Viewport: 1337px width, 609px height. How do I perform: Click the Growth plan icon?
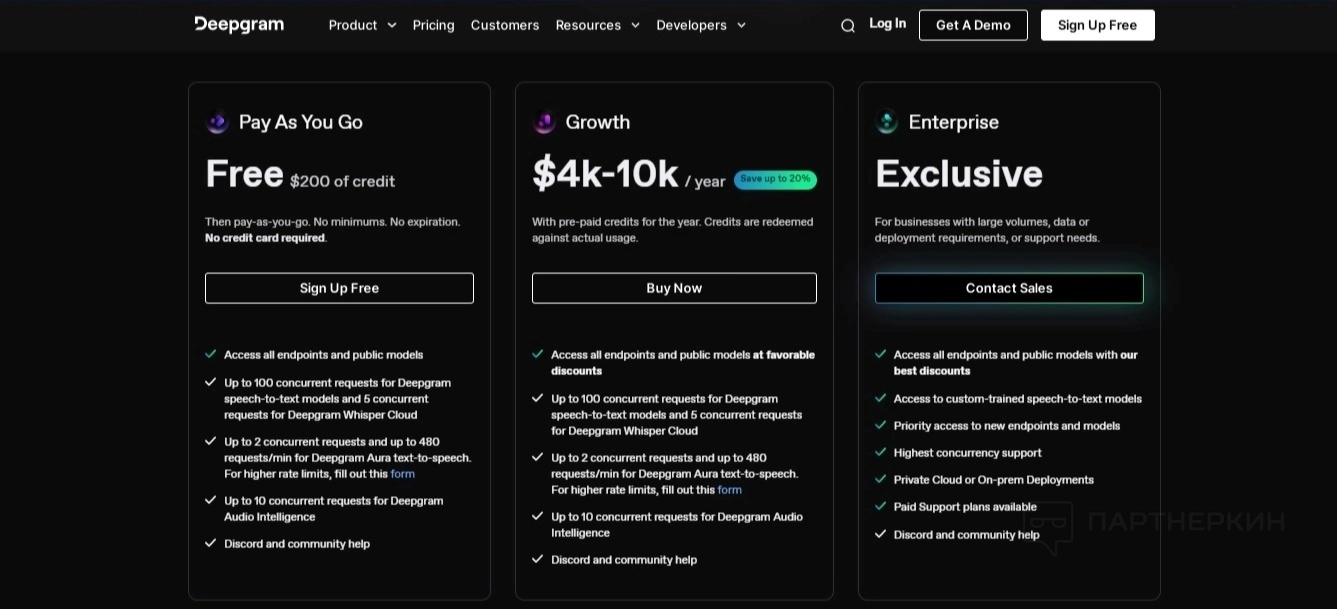(x=544, y=122)
